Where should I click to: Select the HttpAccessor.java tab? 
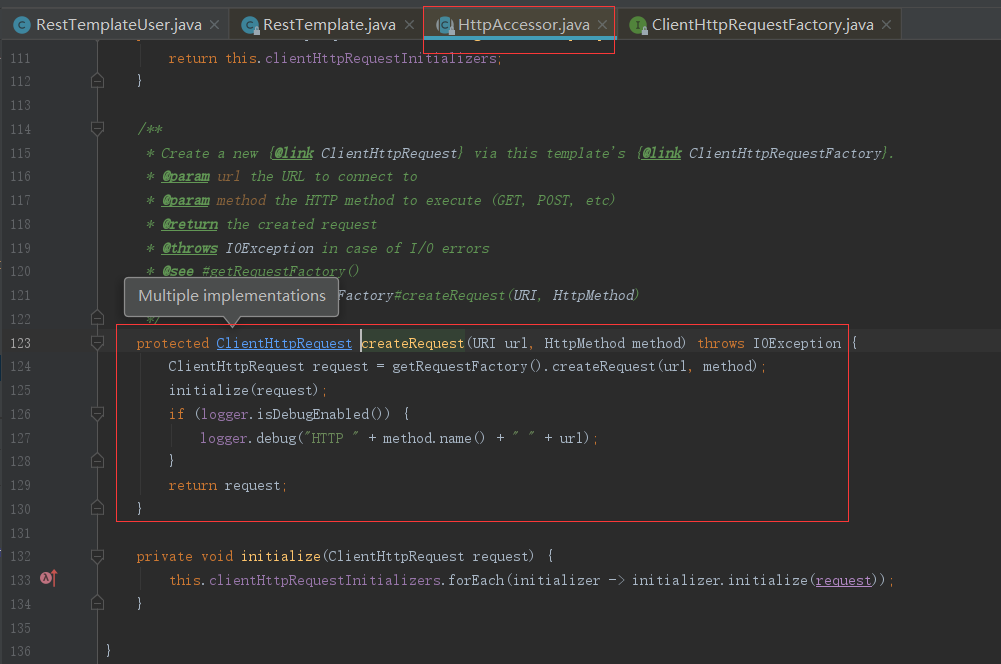[x=523, y=25]
